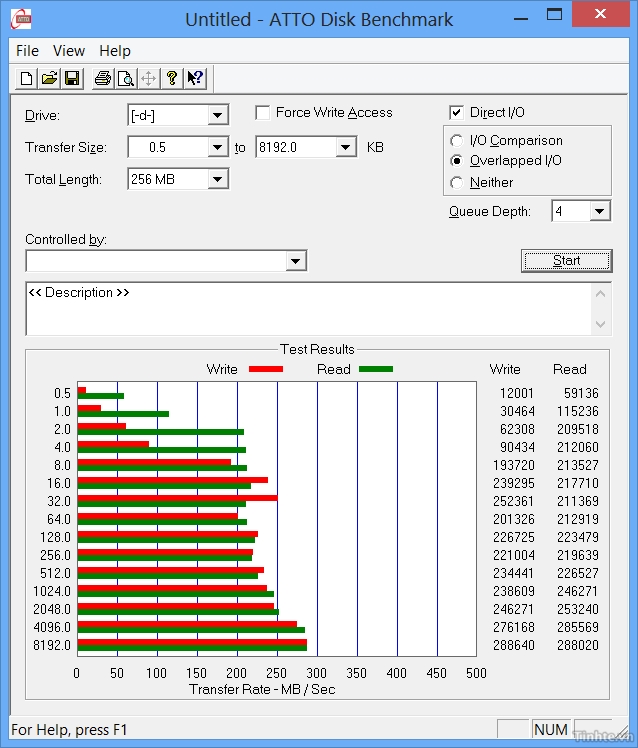Screen dimensions: 638x748
Task: Click the context help pointer icon
Action: coord(195,78)
